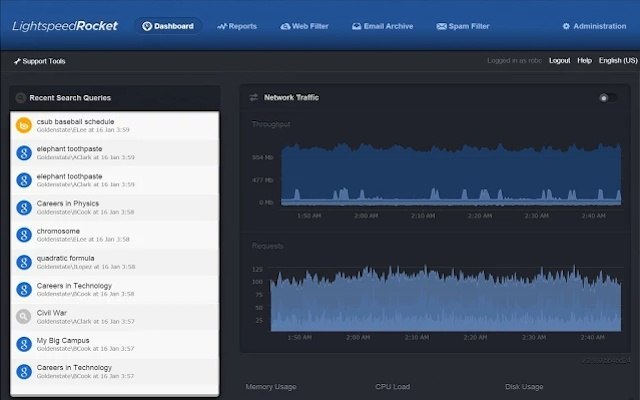Select the Civil War query
This screenshot has width=640, height=400.
coord(115,317)
